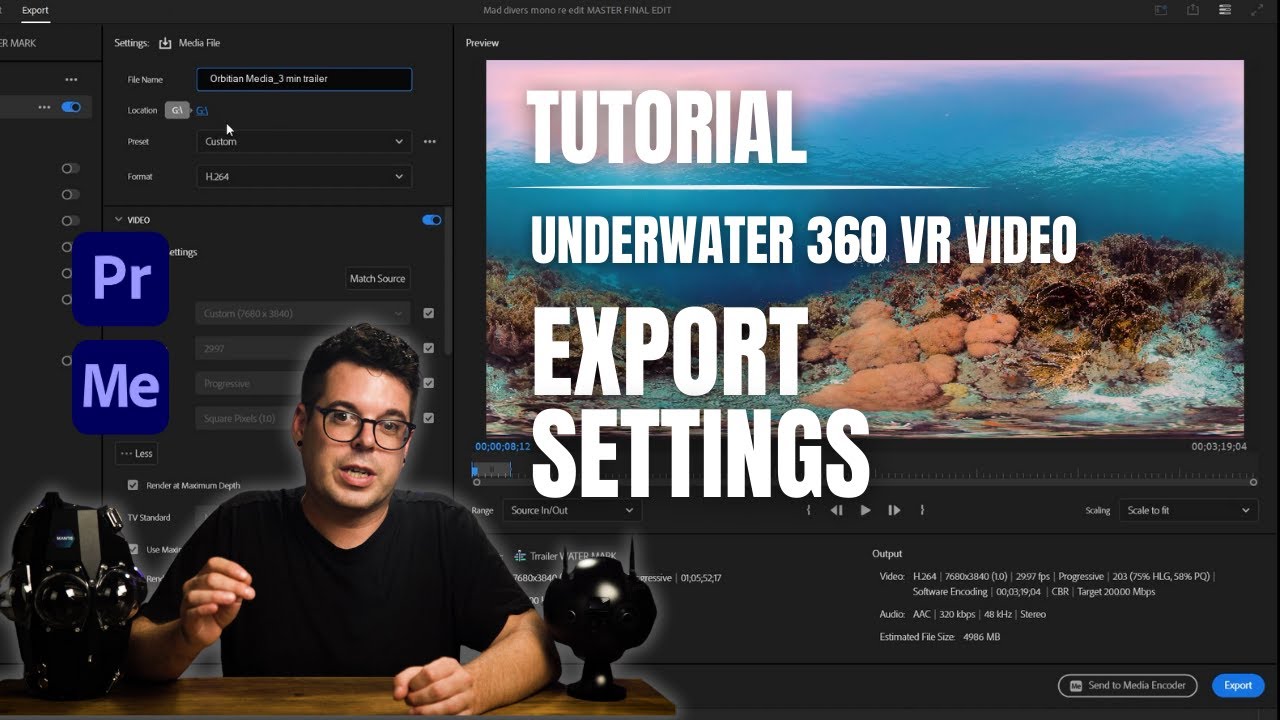Uncheck the checkbox beside Square Pixels aspect
The height and width of the screenshot is (720, 1280).
(x=428, y=418)
